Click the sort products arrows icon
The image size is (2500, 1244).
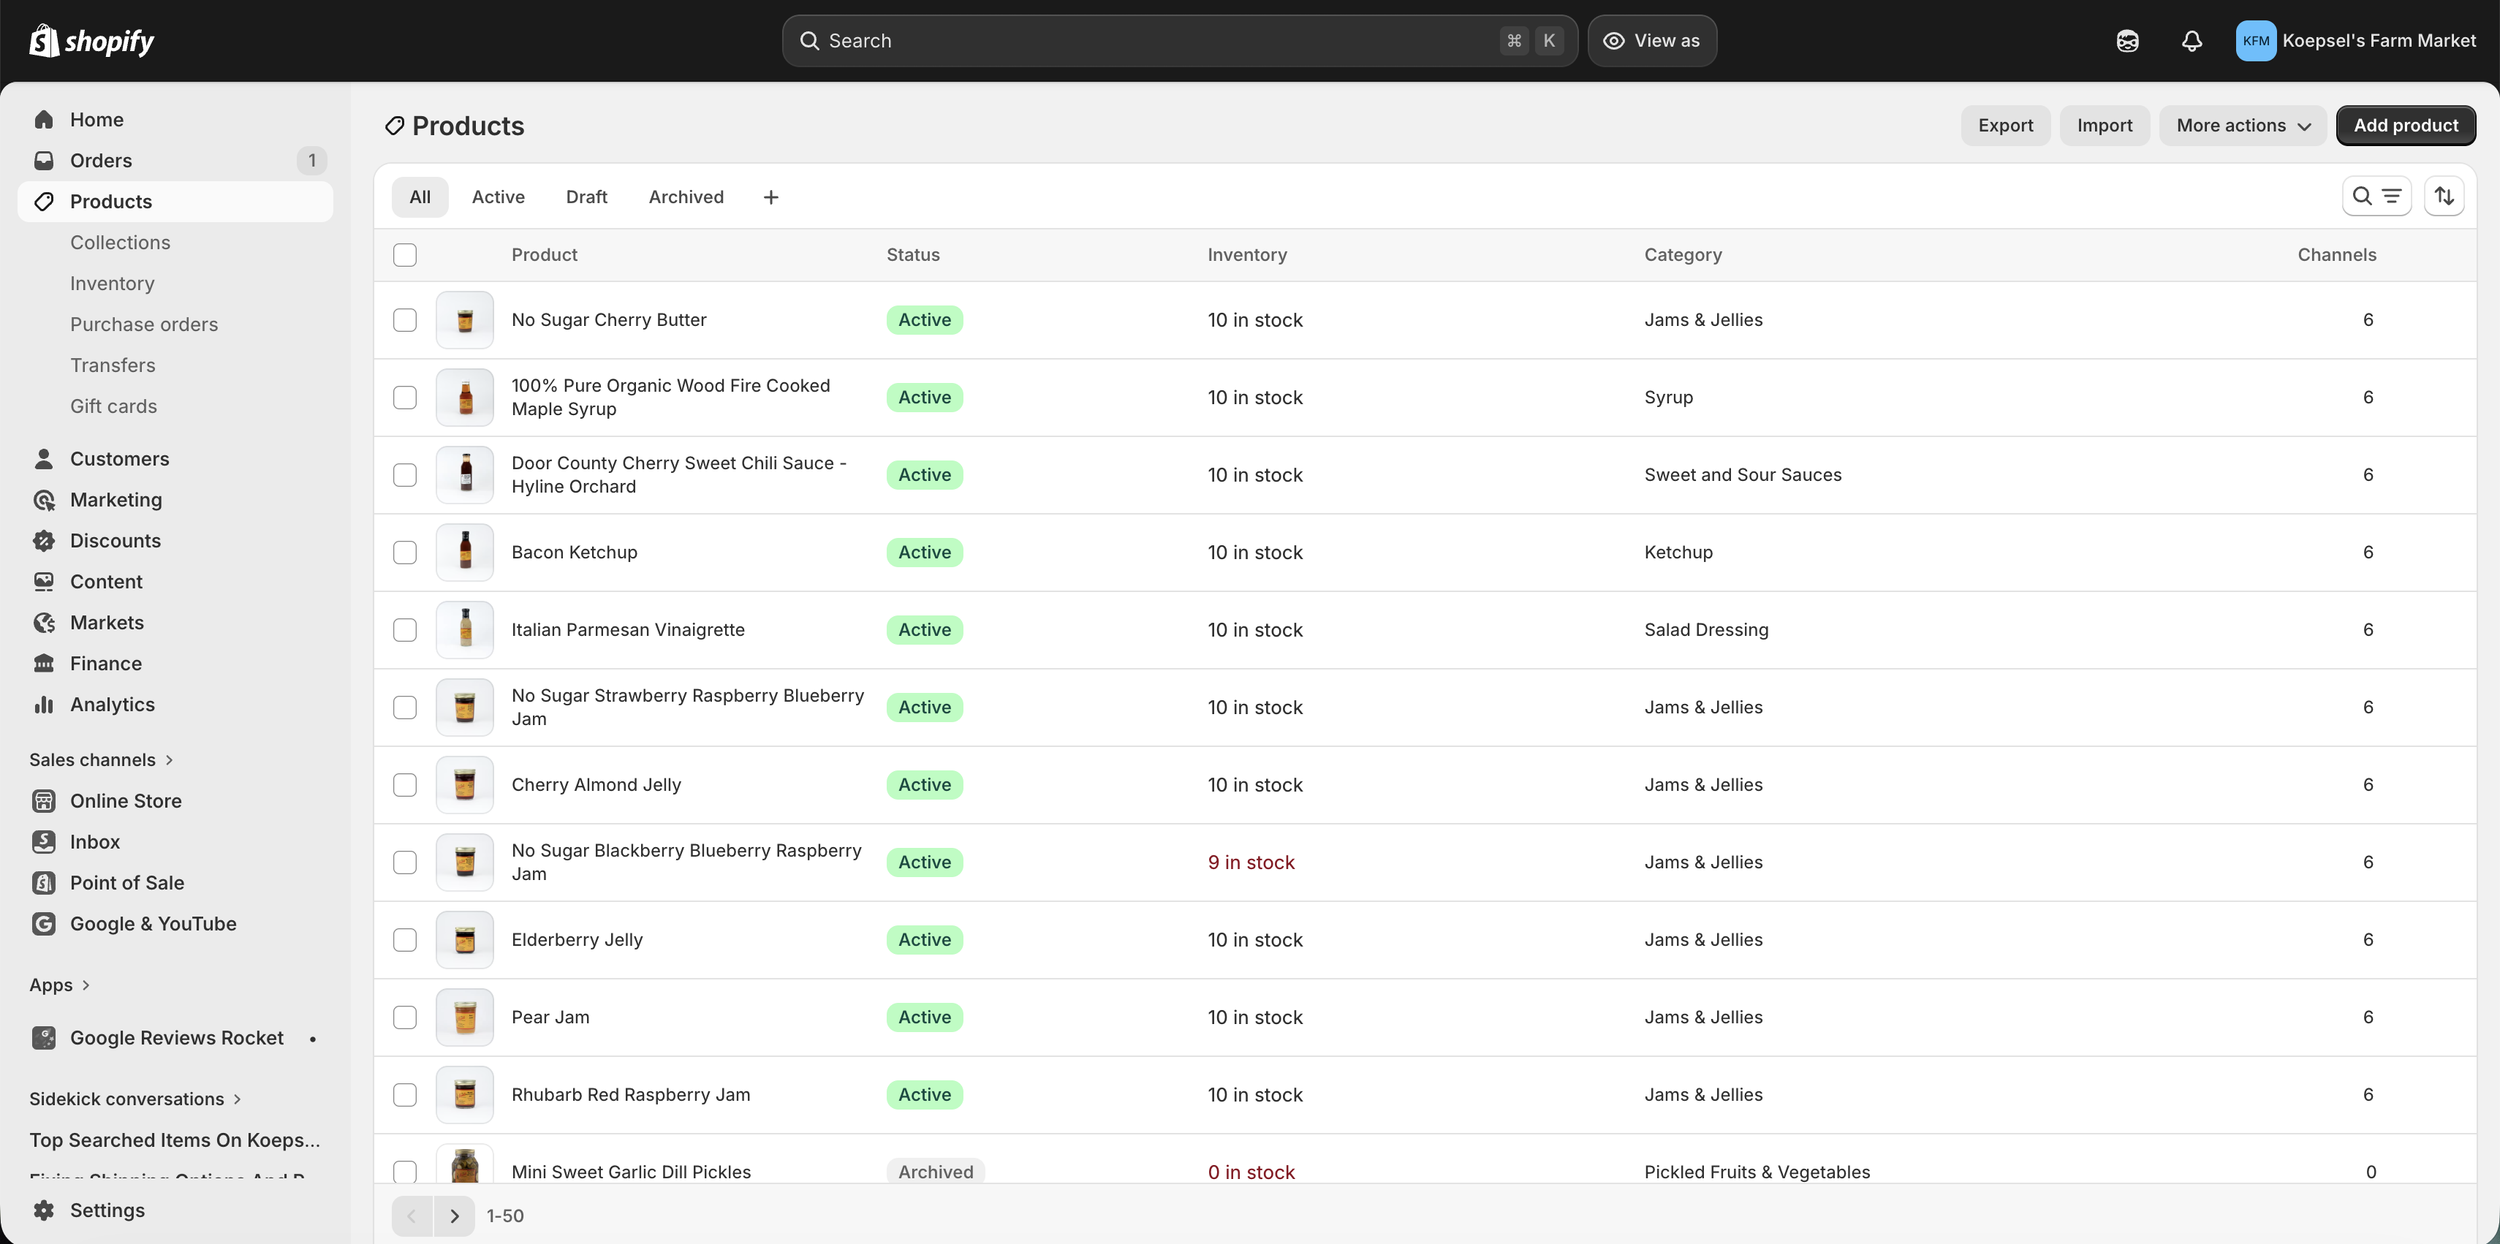2444,196
